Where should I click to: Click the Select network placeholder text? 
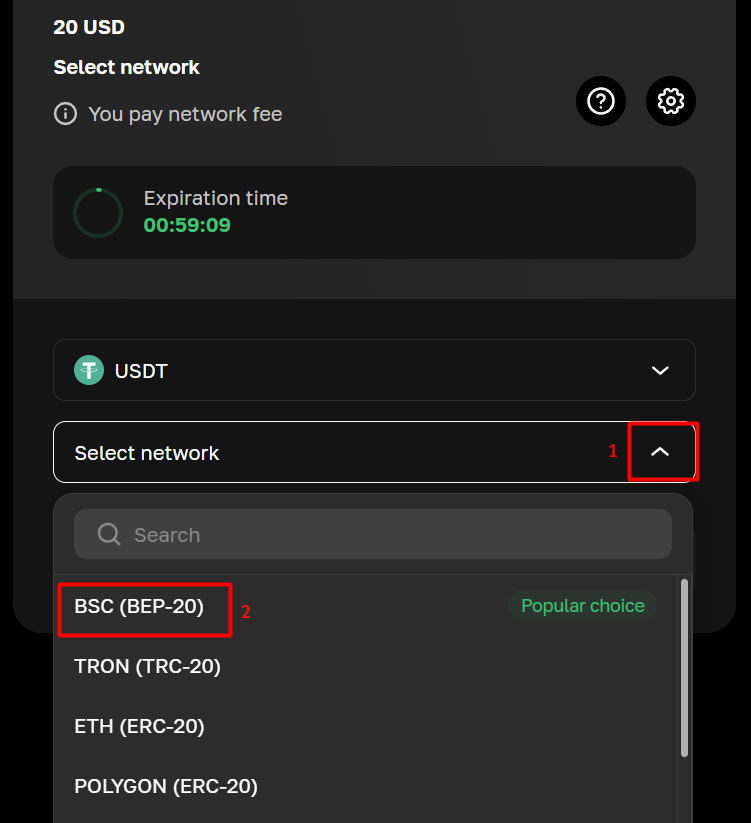pos(147,453)
